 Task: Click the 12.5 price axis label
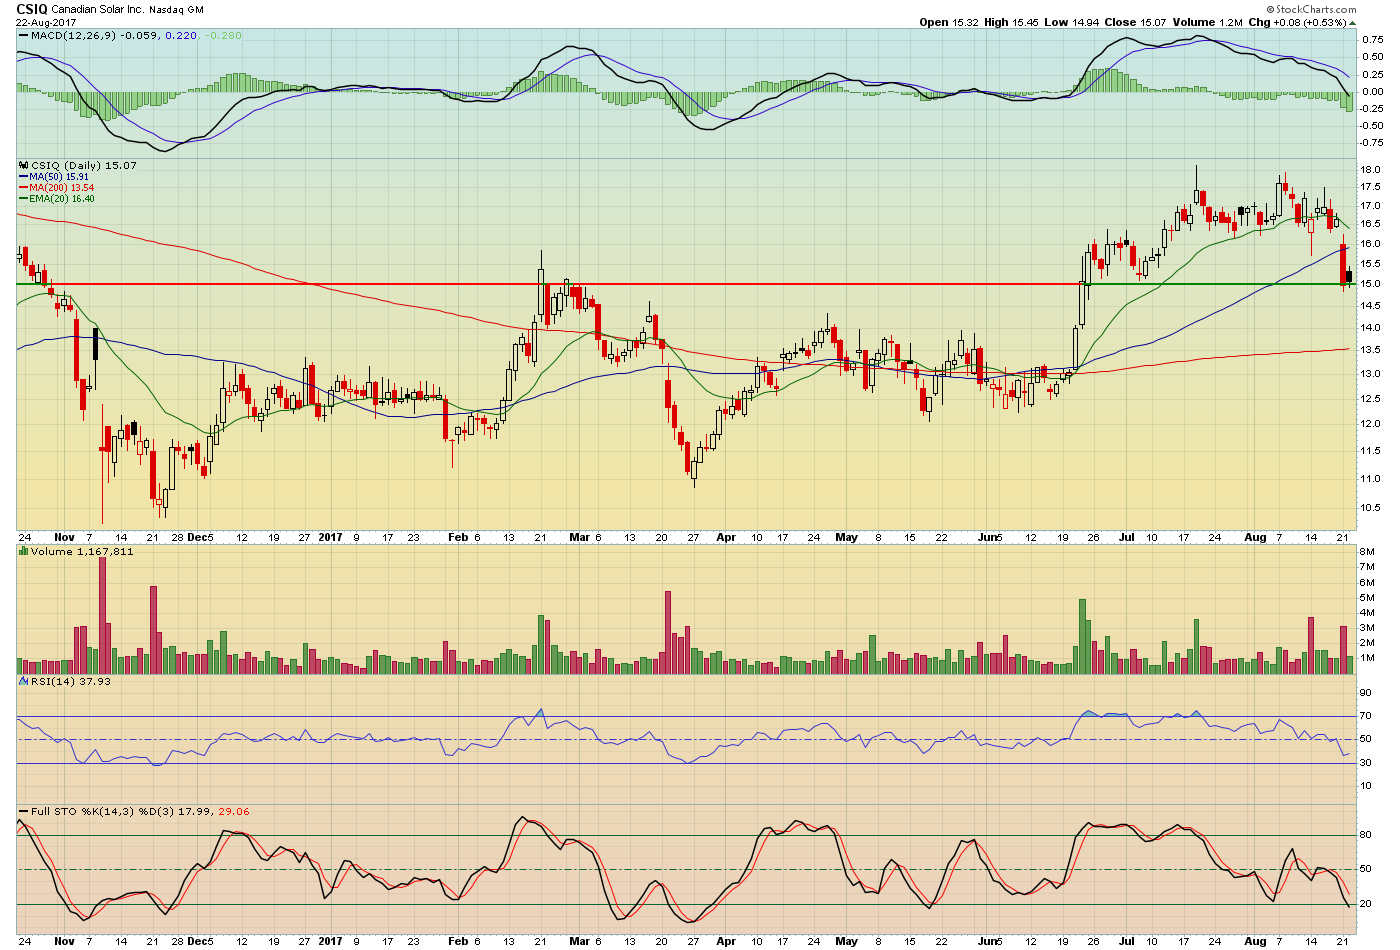[1370, 398]
